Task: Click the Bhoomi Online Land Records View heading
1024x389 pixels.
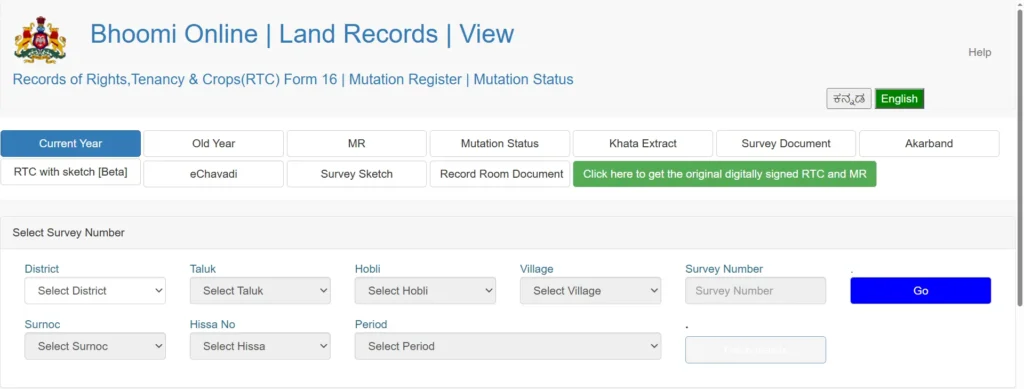Action: (x=302, y=34)
